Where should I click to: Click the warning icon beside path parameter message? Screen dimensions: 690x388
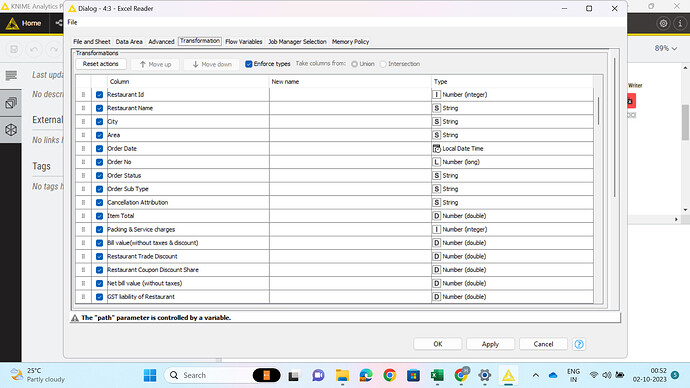pyautogui.click(x=75, y=318)
